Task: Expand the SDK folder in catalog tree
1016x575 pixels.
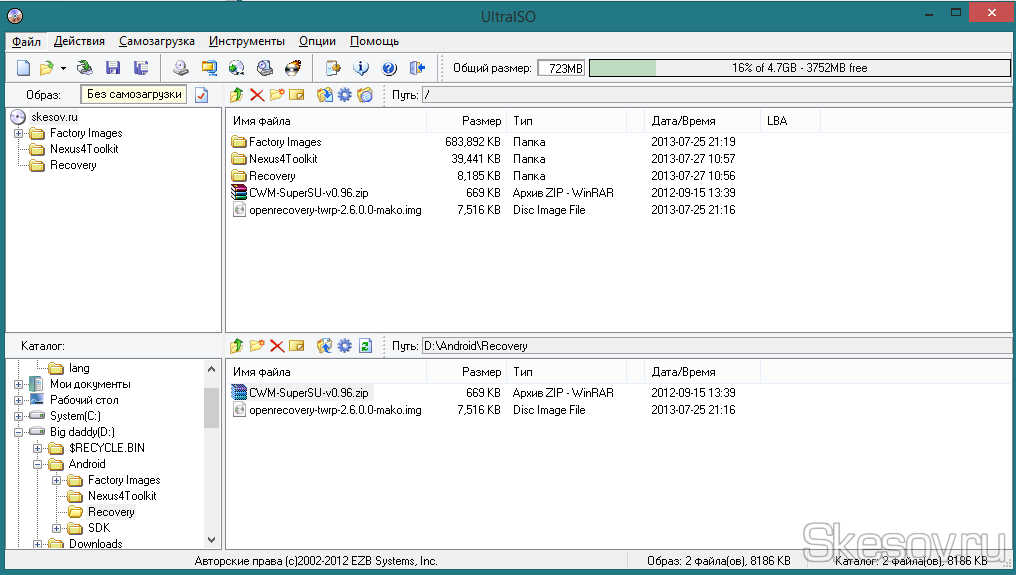Action: [x=57, y=528]
